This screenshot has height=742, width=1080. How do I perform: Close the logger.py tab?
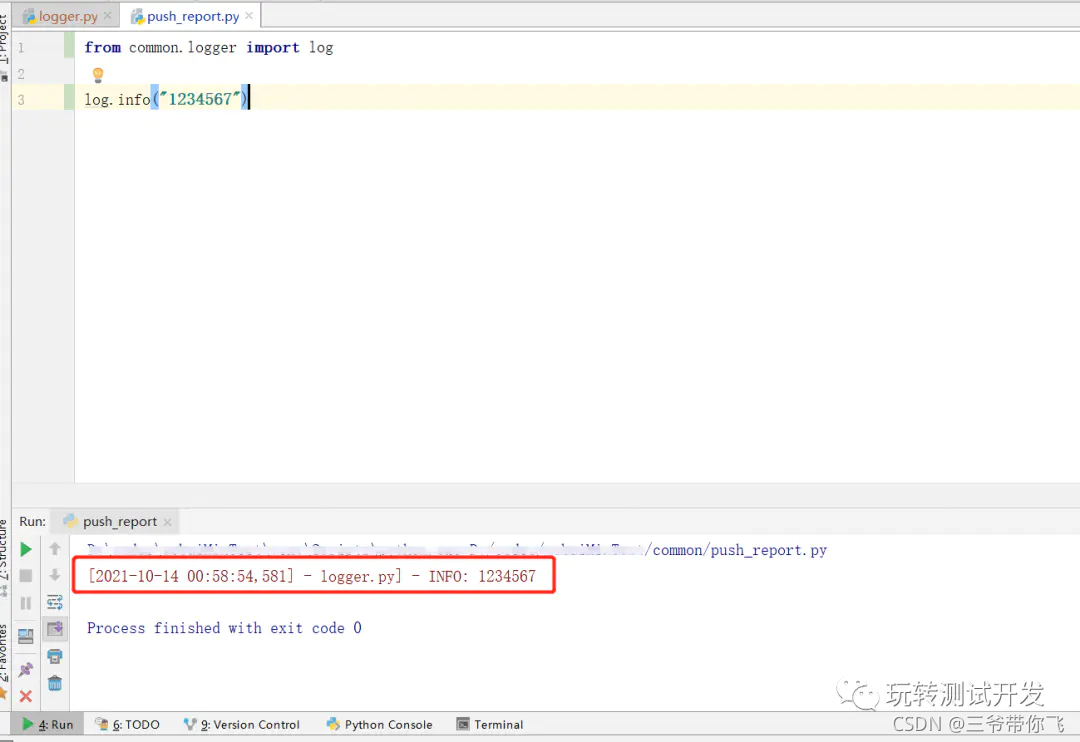tap(107, 15)
